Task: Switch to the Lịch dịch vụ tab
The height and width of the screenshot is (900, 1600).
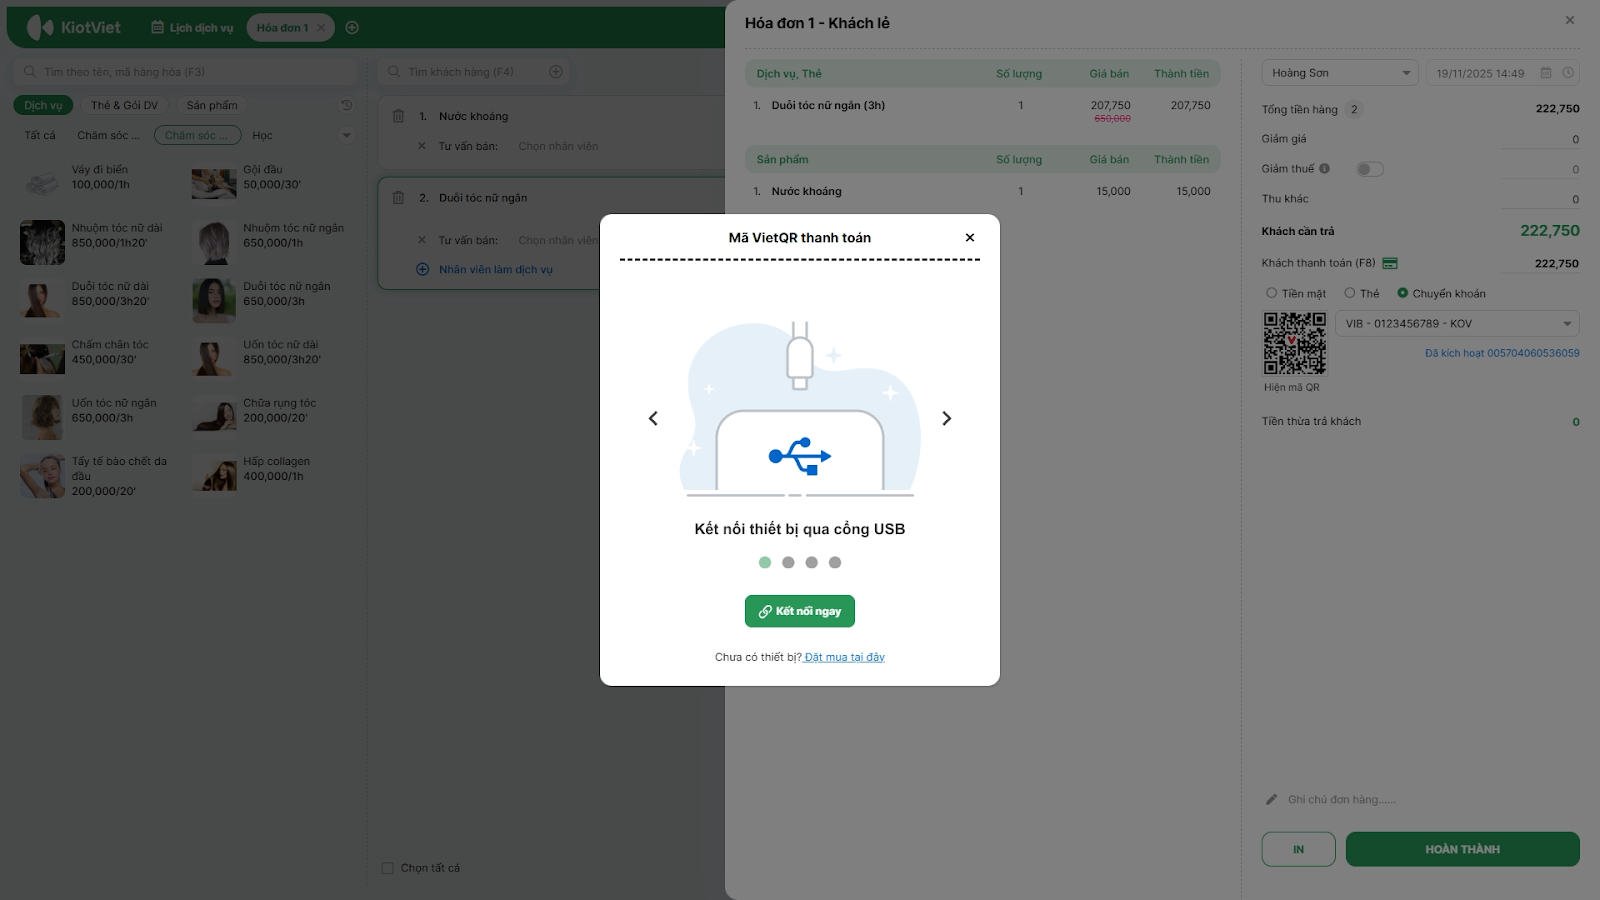Action: coord(192,28)
